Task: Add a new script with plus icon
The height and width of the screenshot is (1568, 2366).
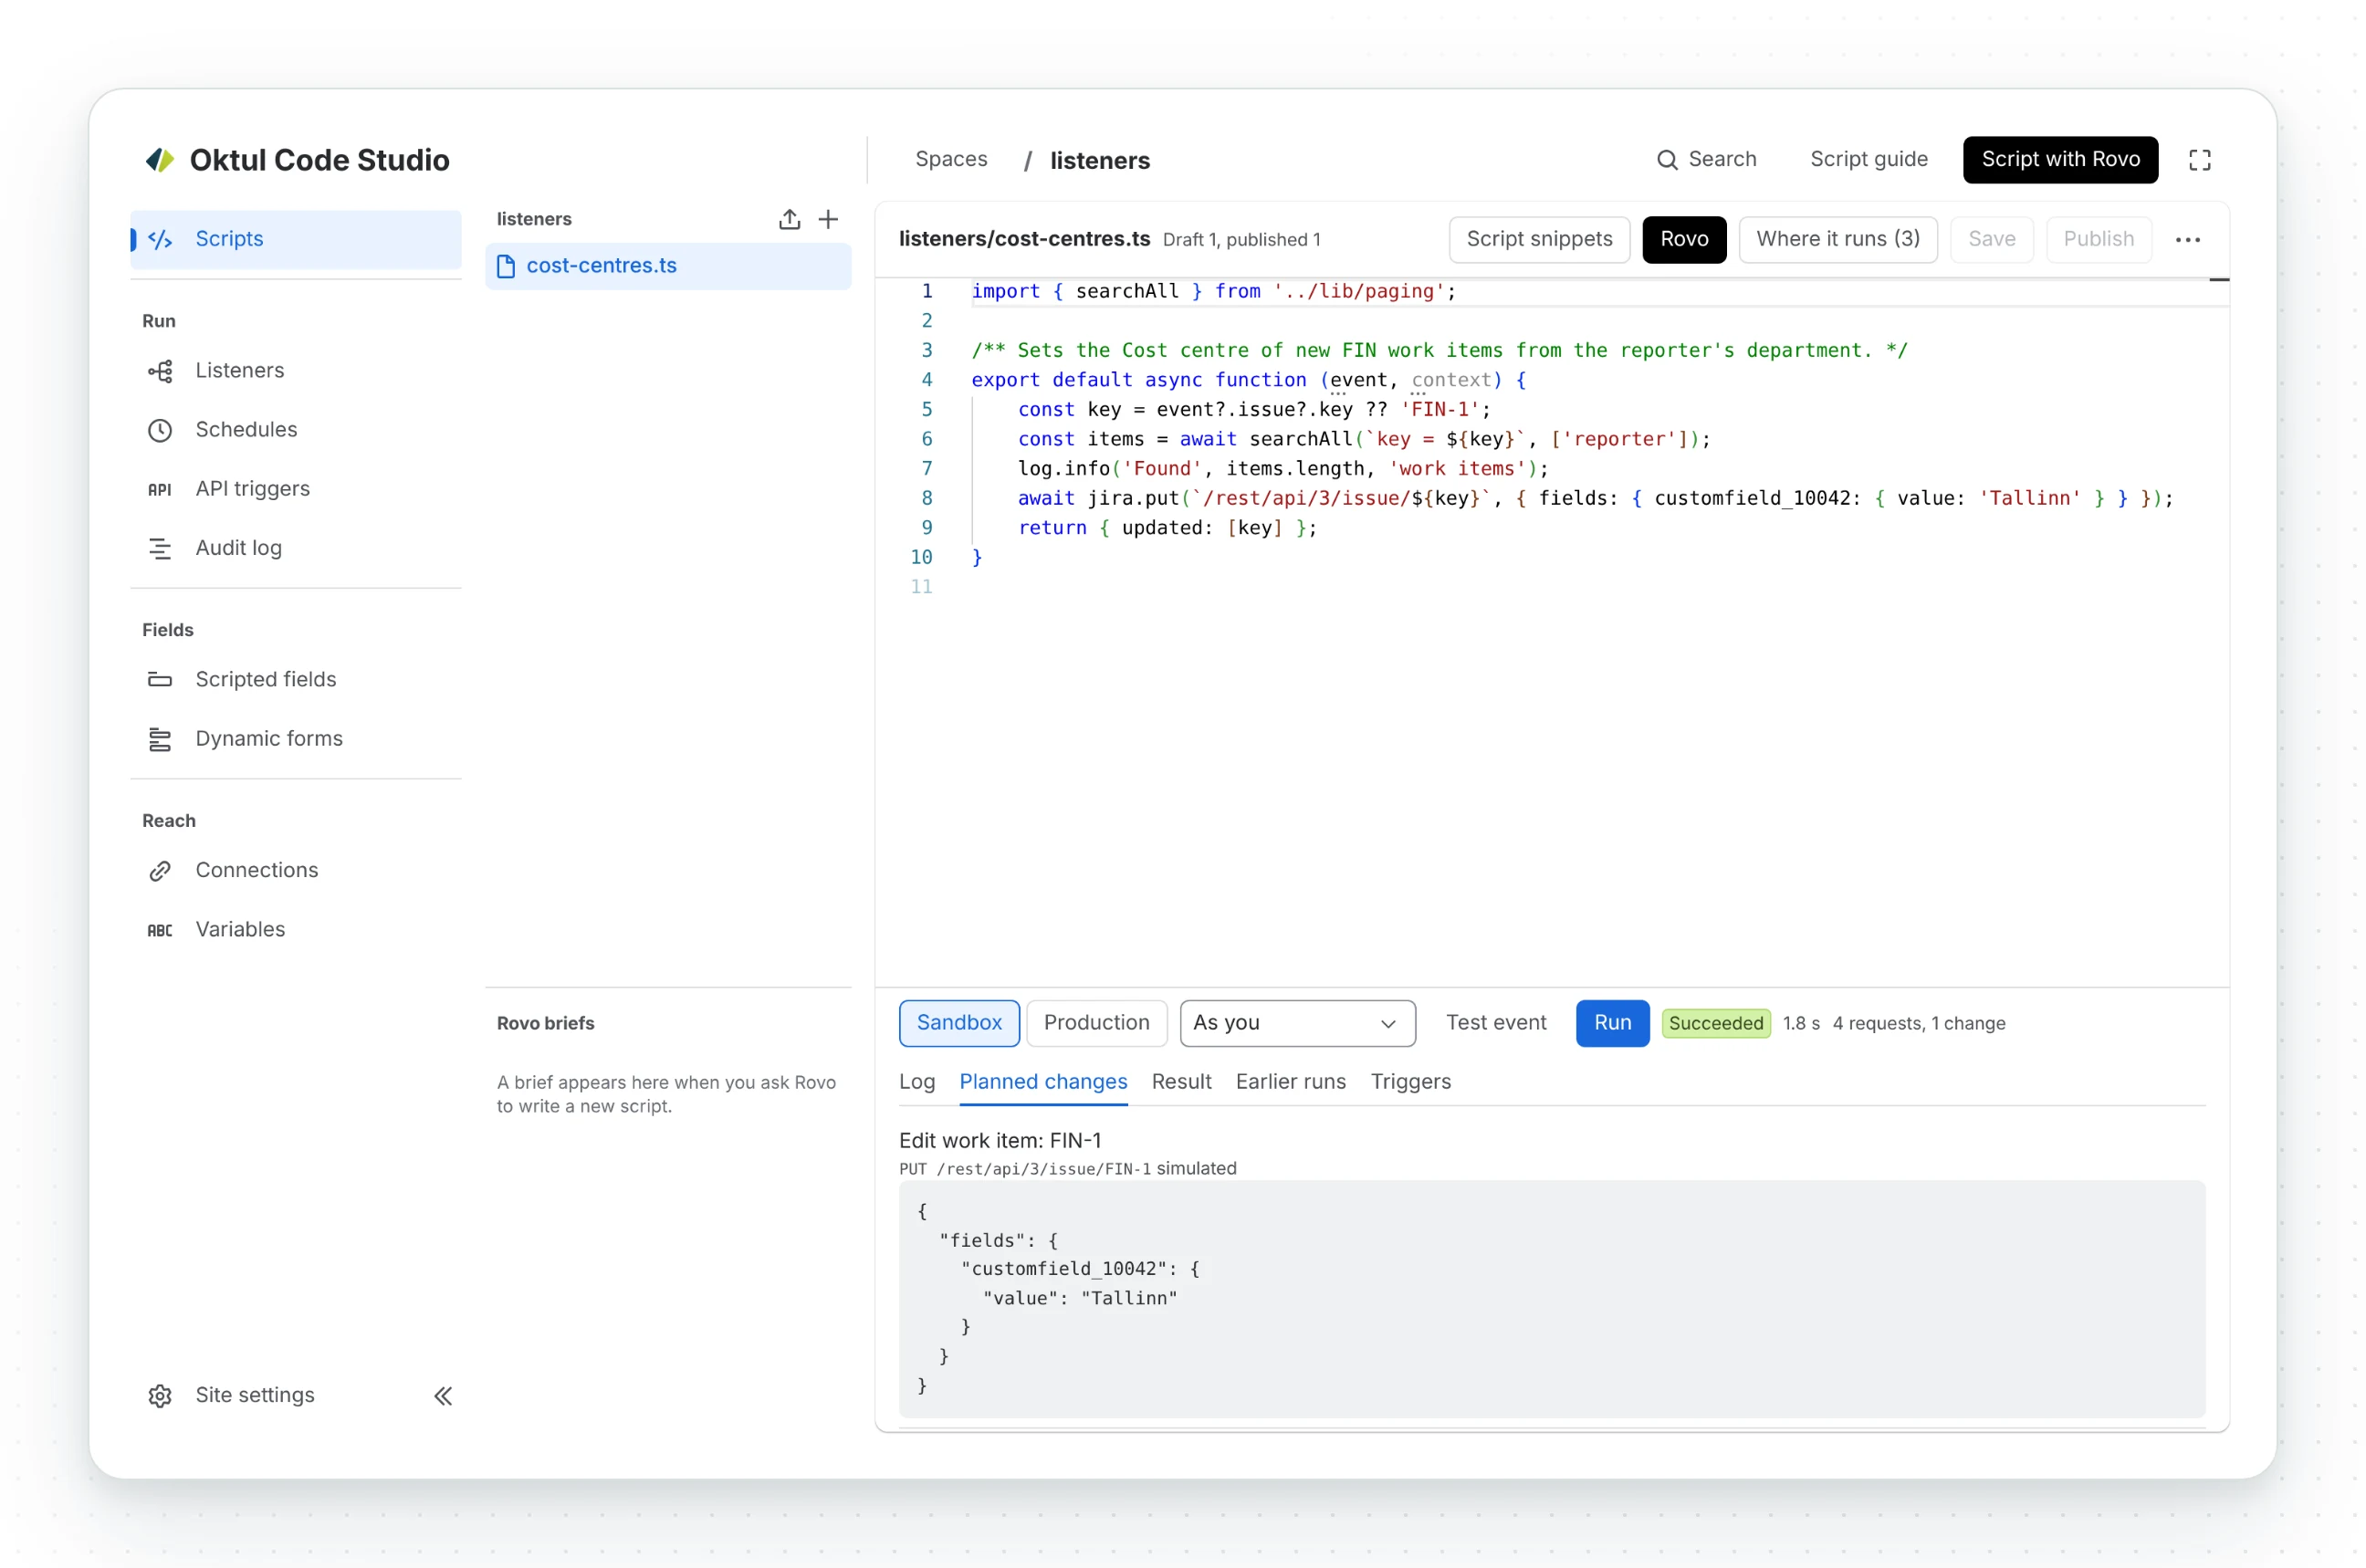Action: [828, 219]
